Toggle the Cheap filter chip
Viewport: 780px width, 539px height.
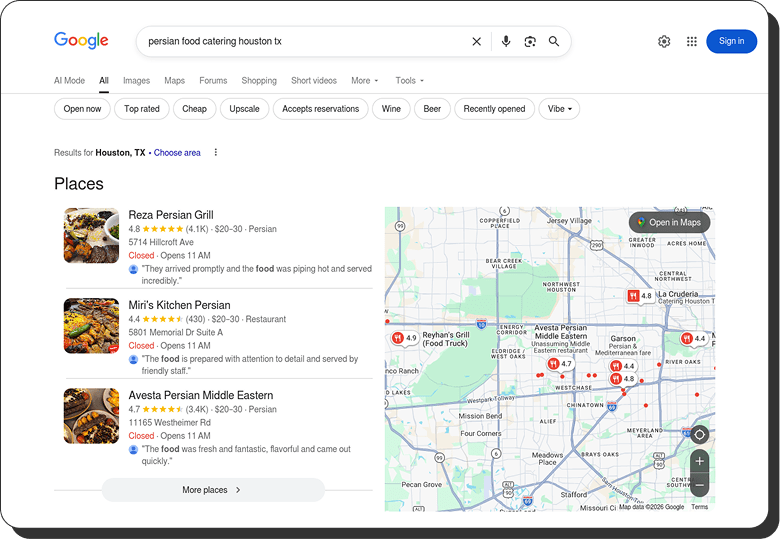[195, 109]
